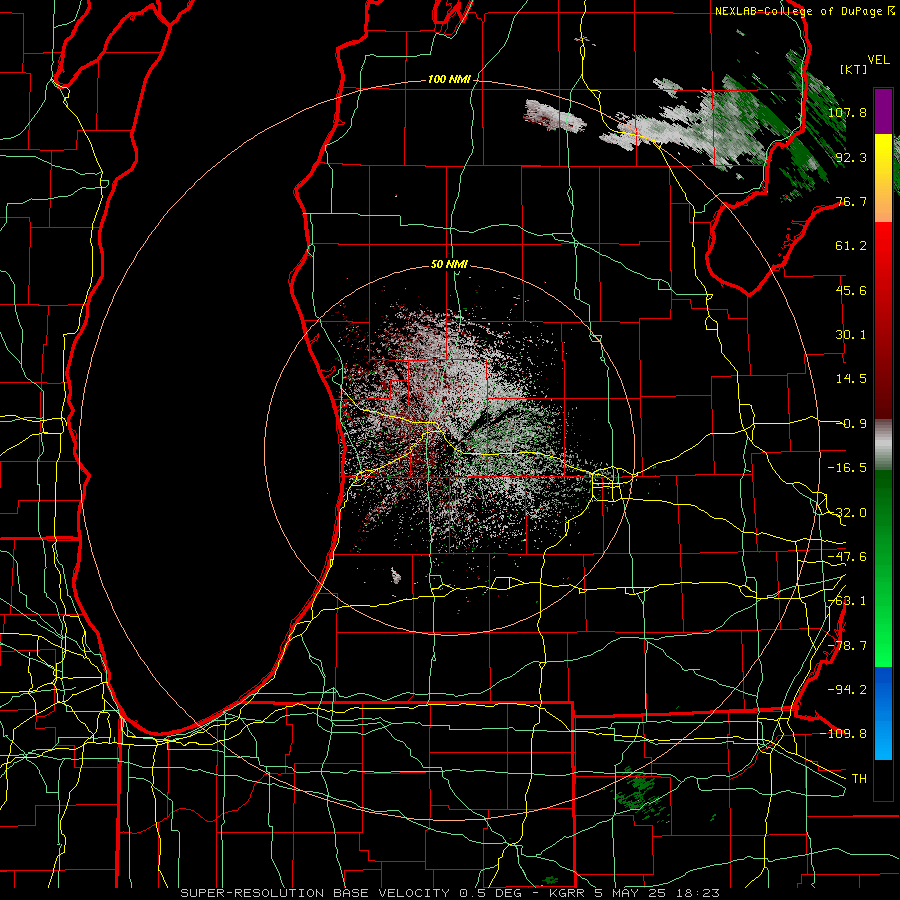
Task: Click the 30.1 legend value
Action: 851,335
